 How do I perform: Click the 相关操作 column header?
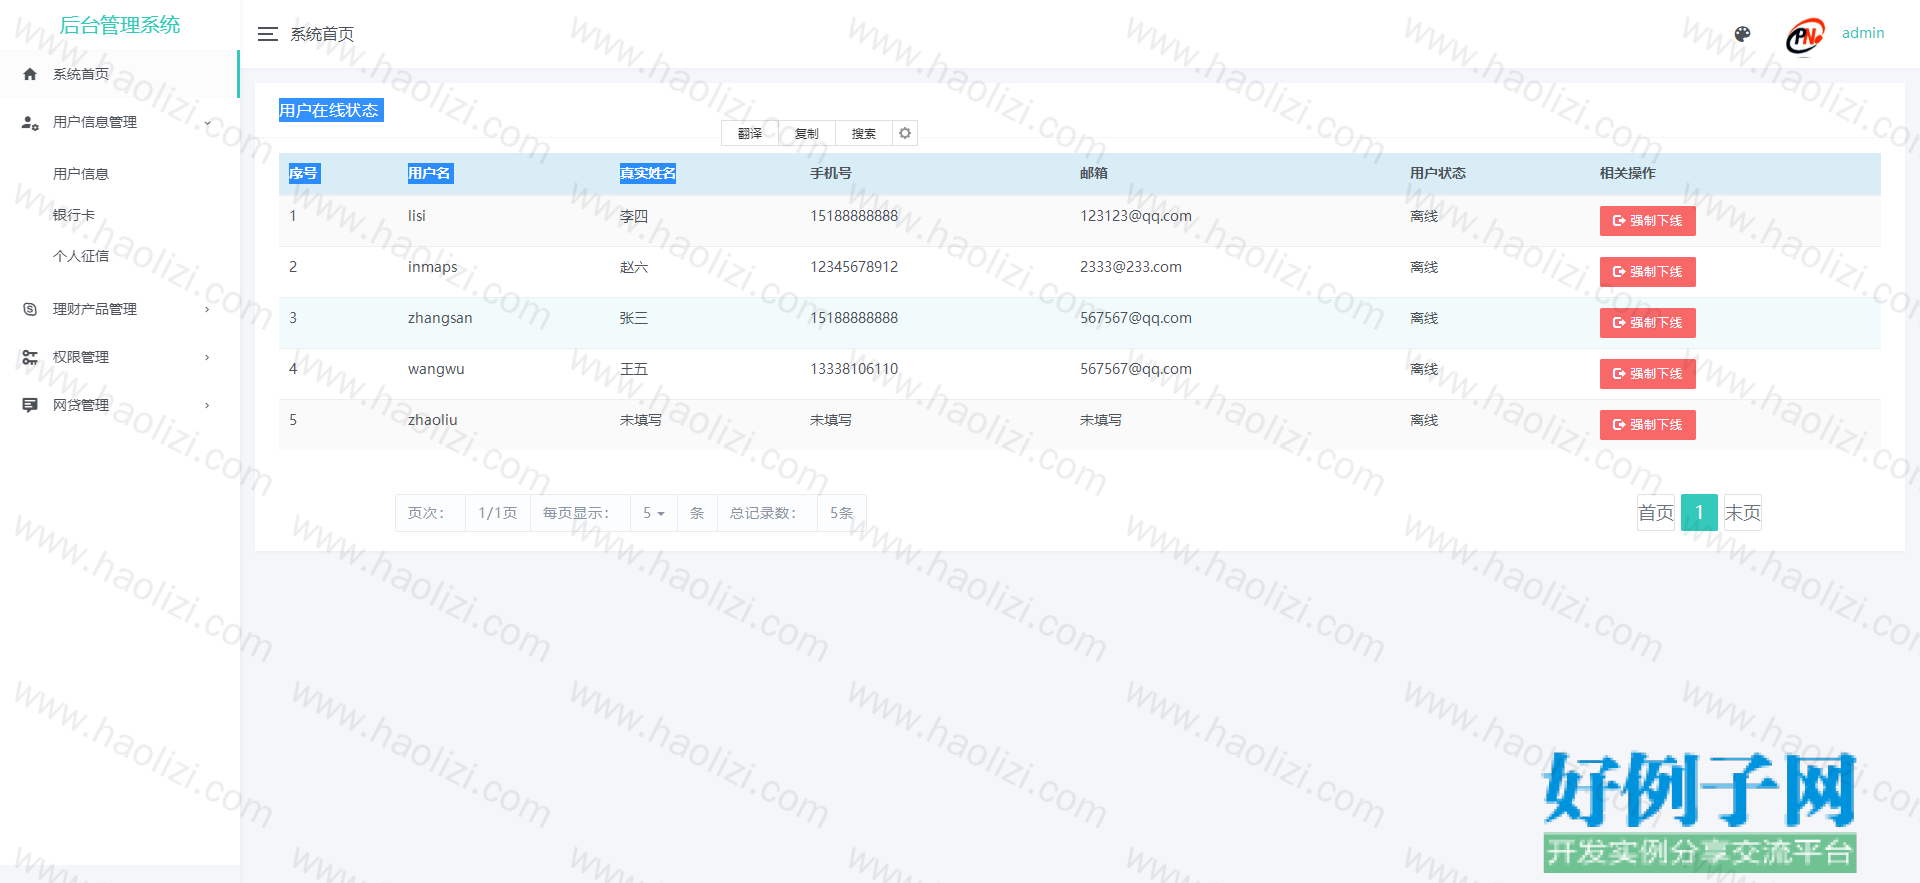[1628, 173]
